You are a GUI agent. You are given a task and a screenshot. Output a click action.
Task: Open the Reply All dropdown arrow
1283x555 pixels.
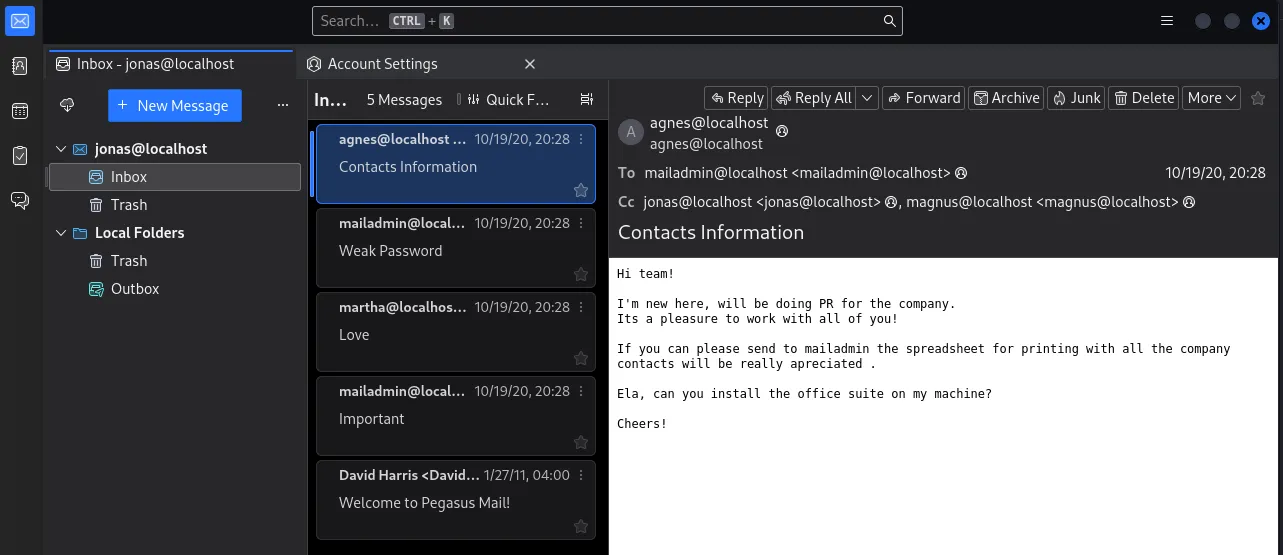(867, 98)
